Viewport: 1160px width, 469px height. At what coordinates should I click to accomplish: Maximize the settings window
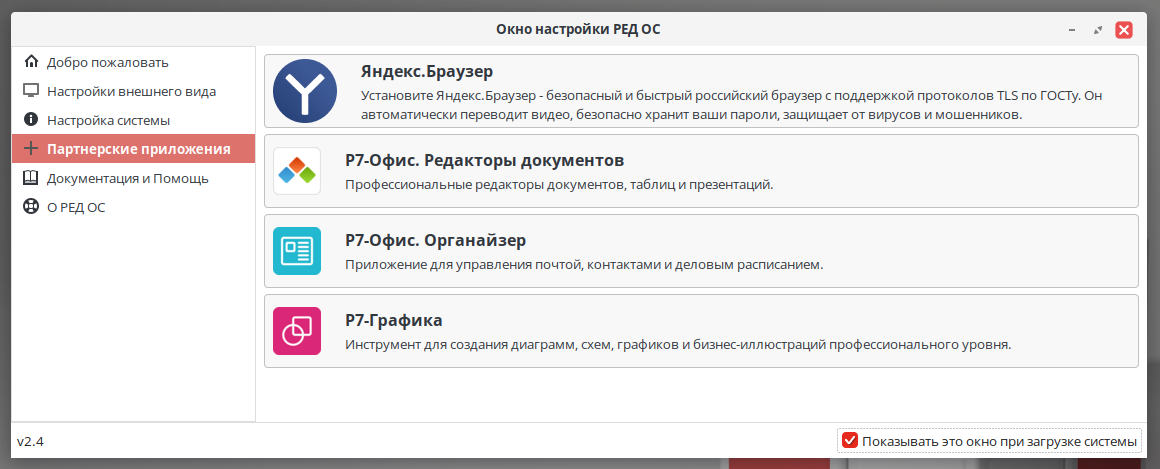[1098, 30]
